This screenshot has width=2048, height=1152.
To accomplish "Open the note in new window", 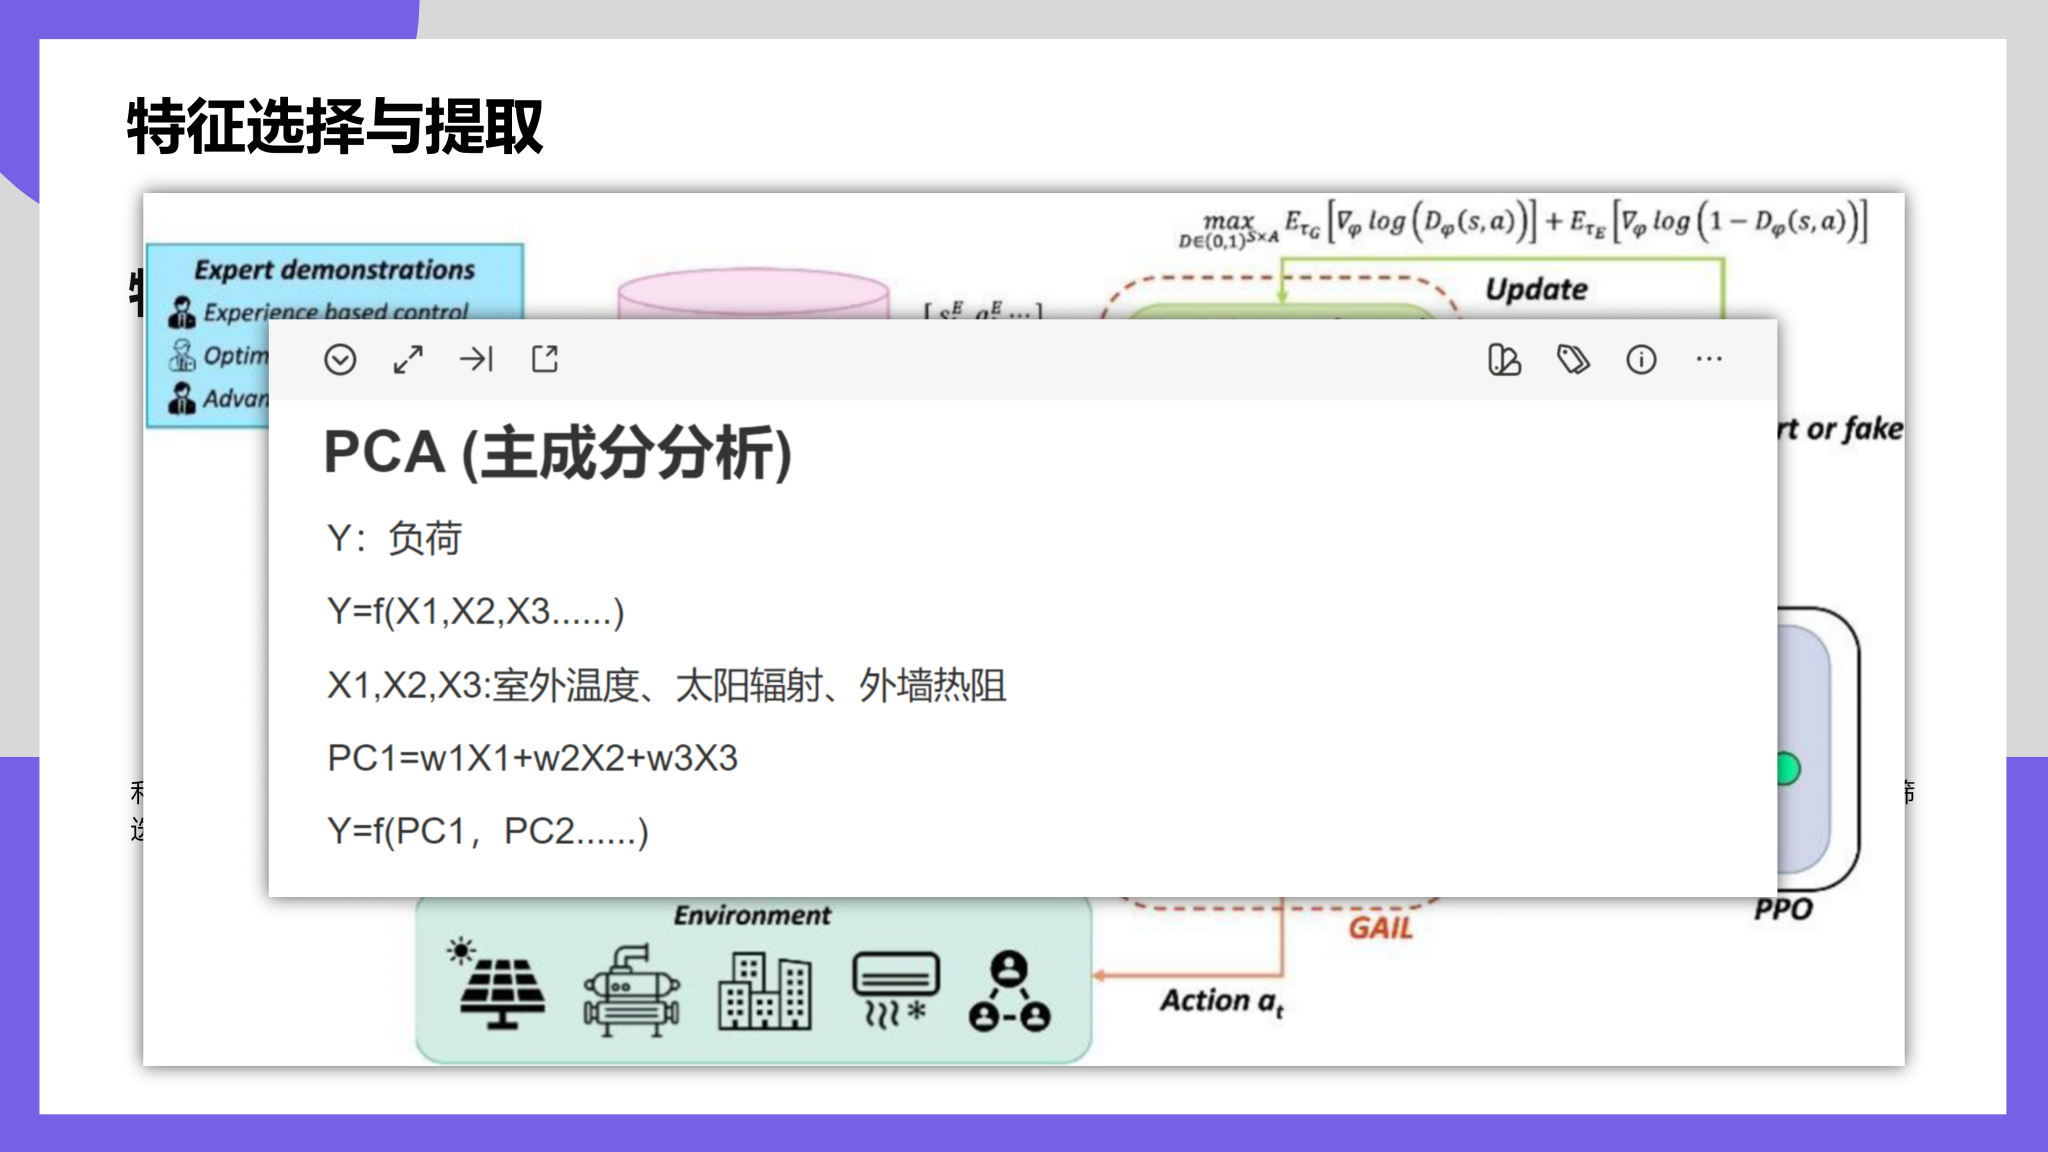I will pos(545,359).
